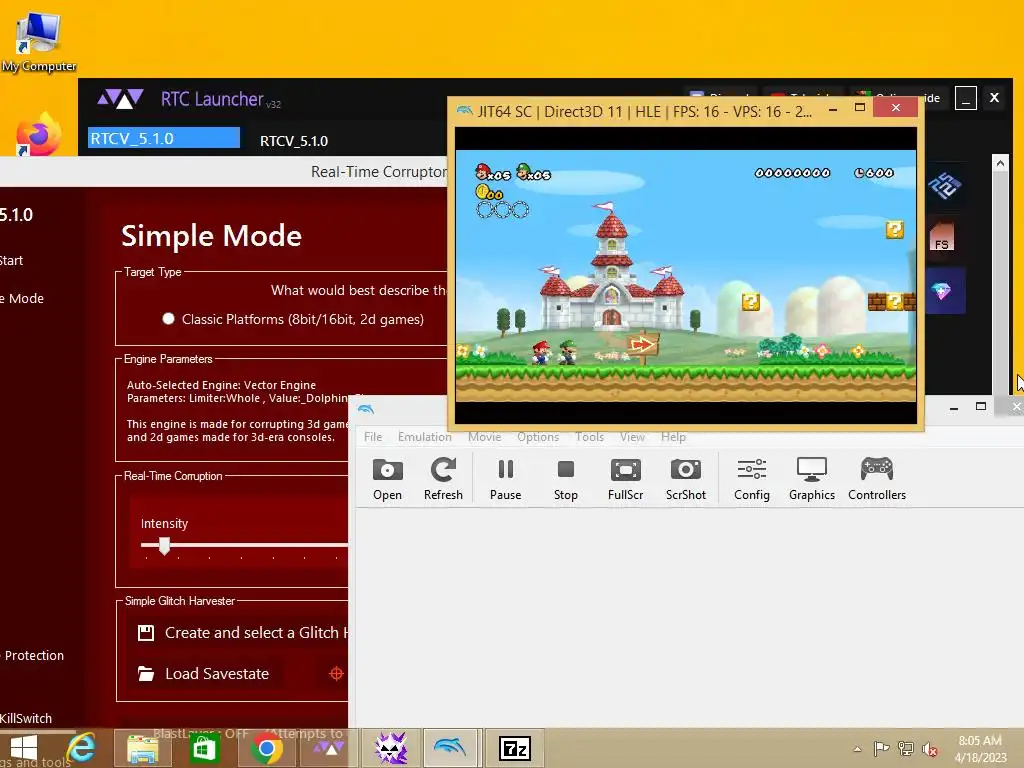Click the PCSX2 icon in RTC Launcher sidebar
Screen dimensions: 1024x768
(x=944, y=186)
